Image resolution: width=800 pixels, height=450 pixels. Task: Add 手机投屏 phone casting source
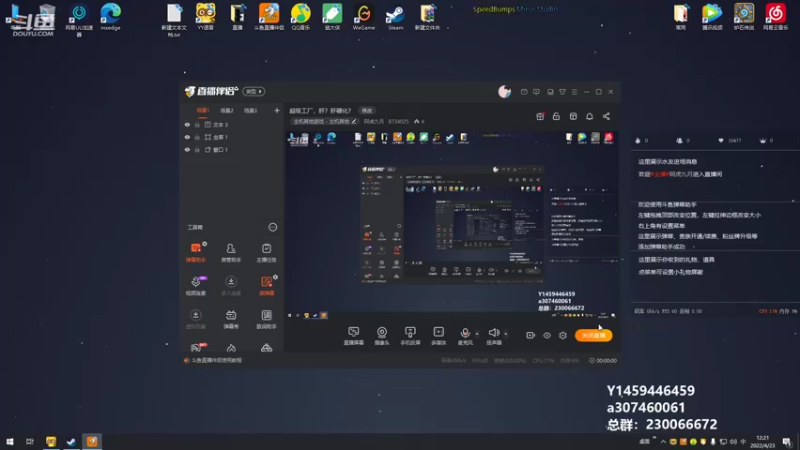(410, 336)
